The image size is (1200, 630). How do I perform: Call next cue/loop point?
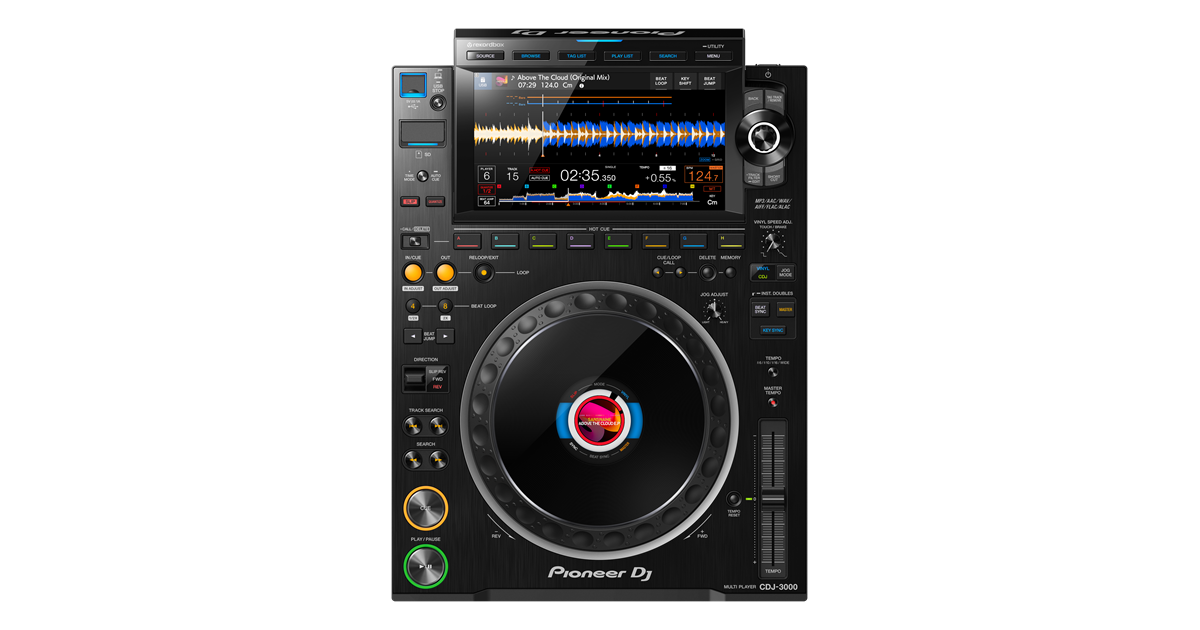click(680, 273)
